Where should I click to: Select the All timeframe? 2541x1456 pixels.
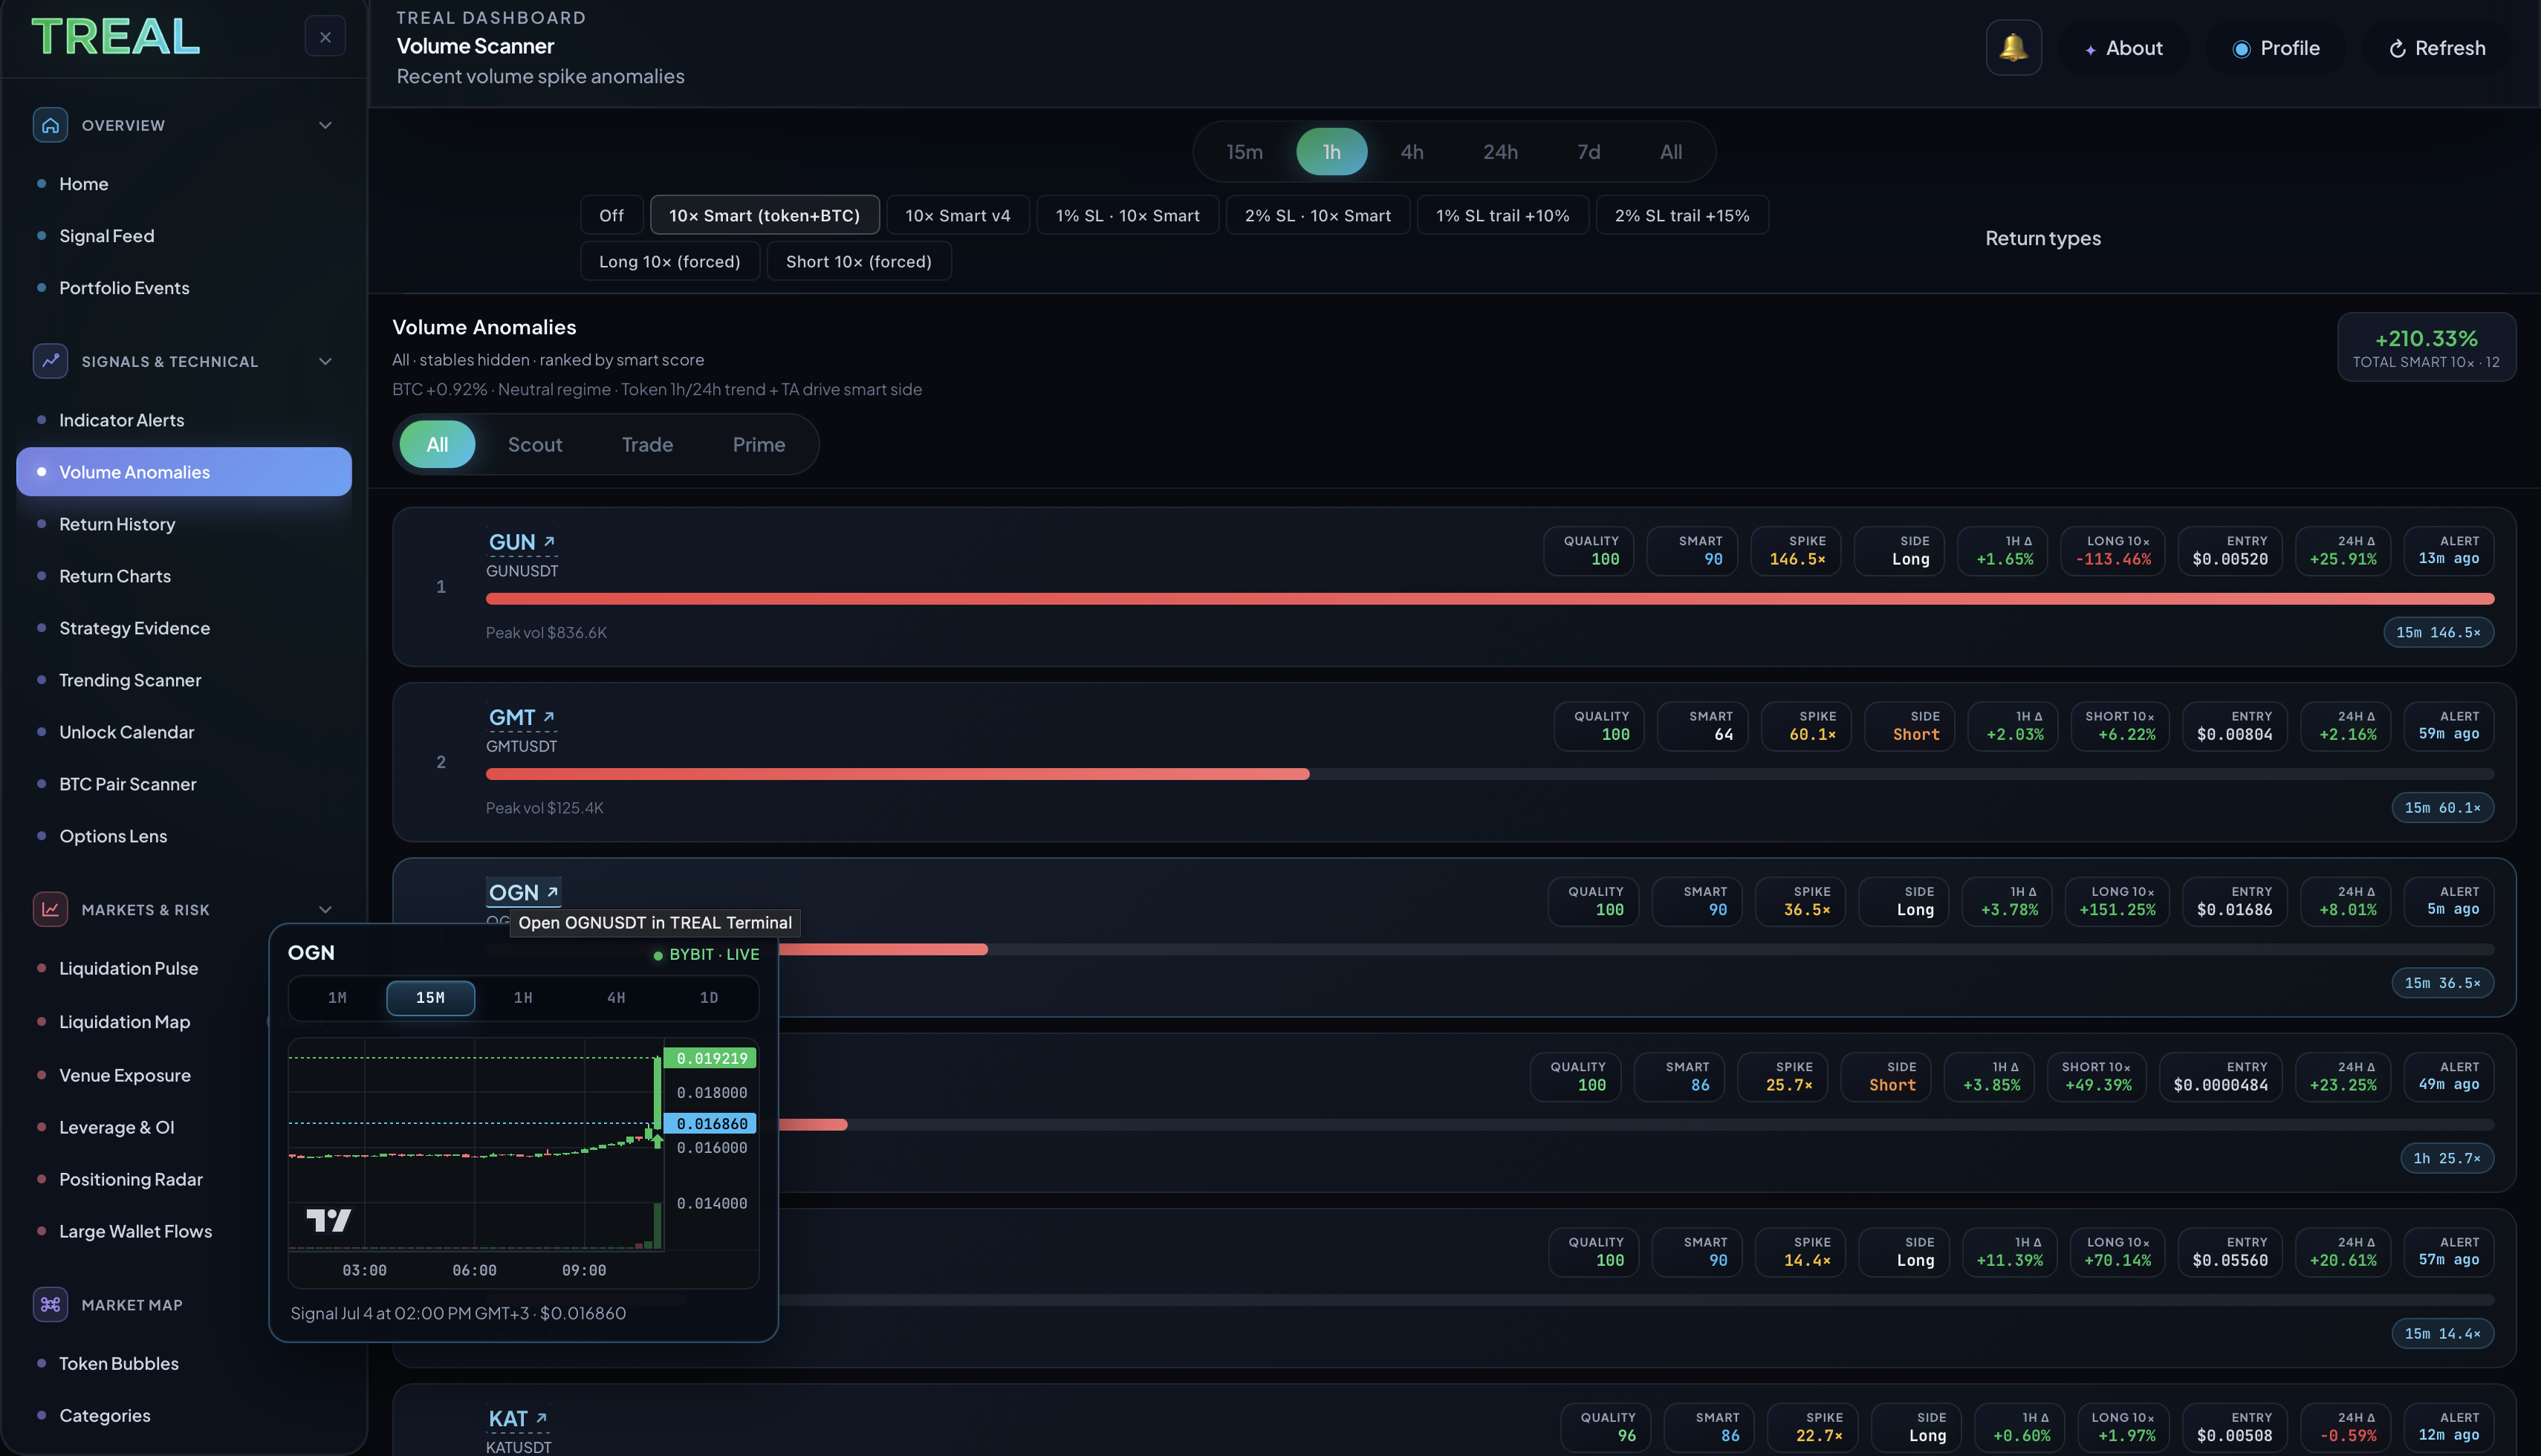point(1670,152)
